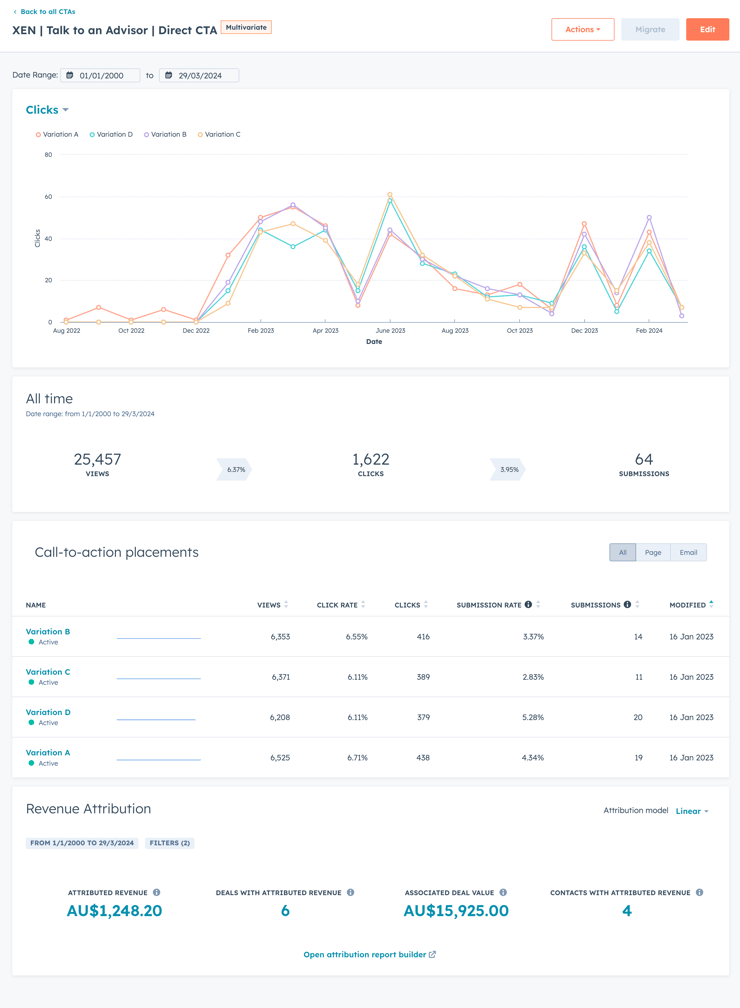Open calendar icon in start date field
This screenshot has height=1008, width=740.
(70, 75)
